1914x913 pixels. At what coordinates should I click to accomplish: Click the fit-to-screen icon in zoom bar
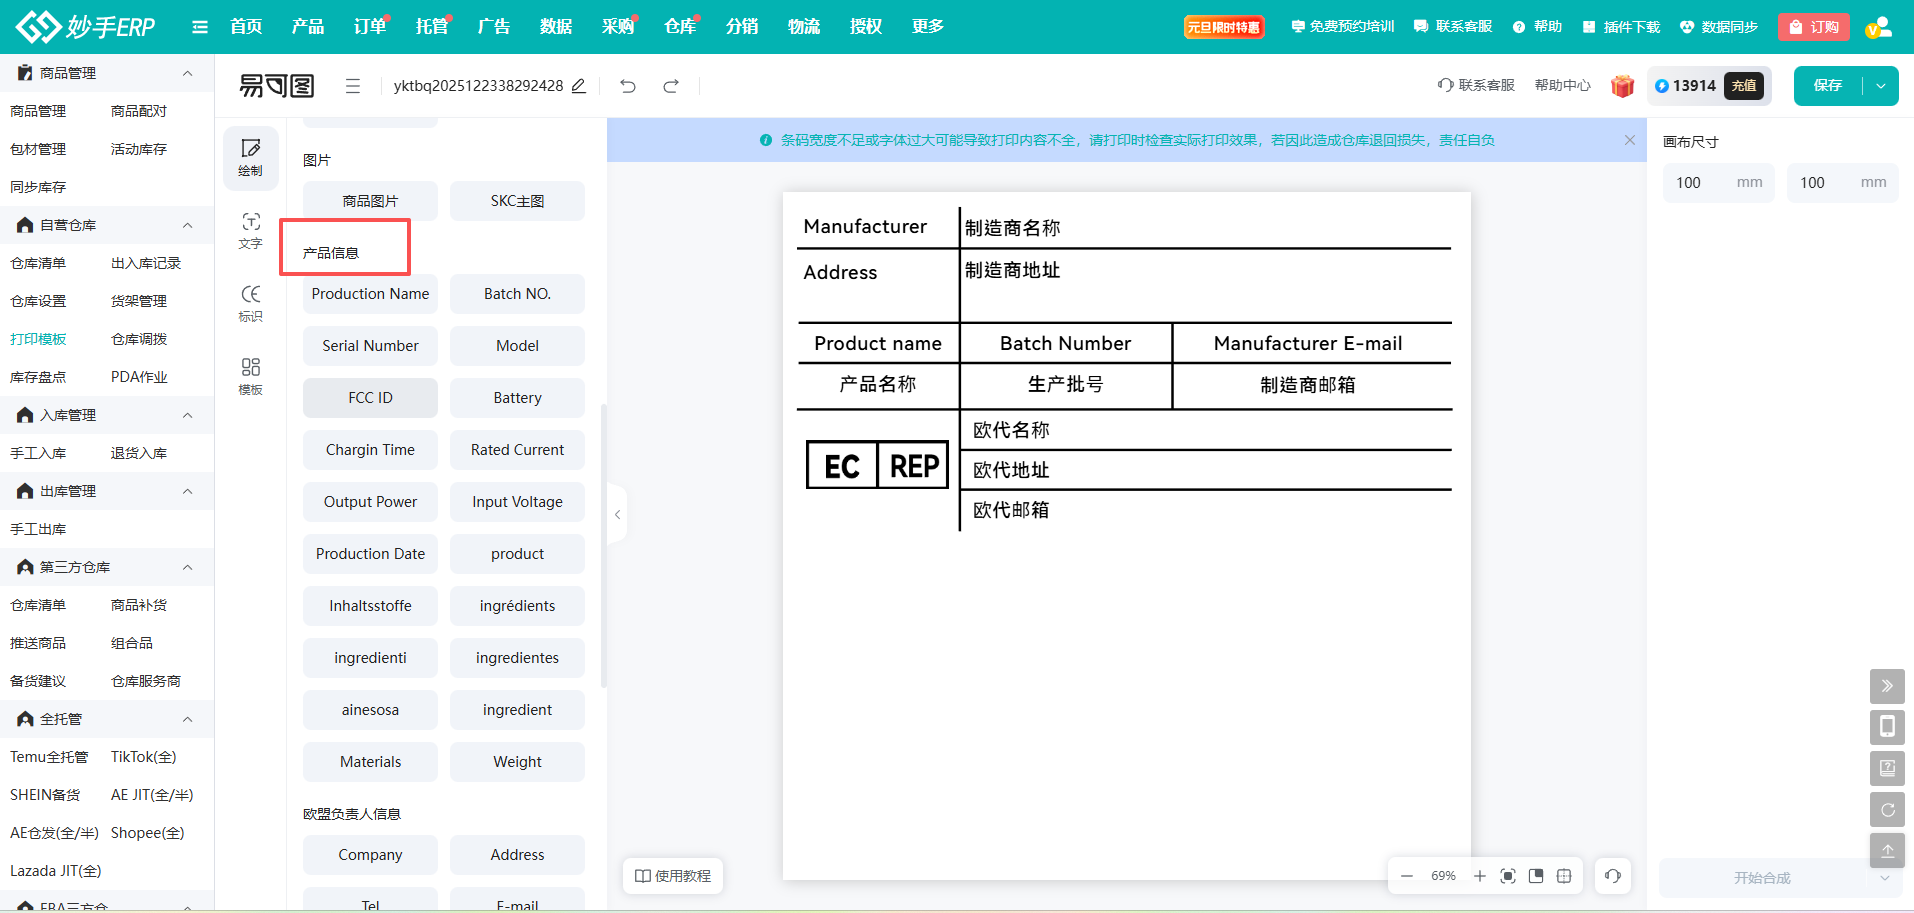click(x=1508, y=876)
